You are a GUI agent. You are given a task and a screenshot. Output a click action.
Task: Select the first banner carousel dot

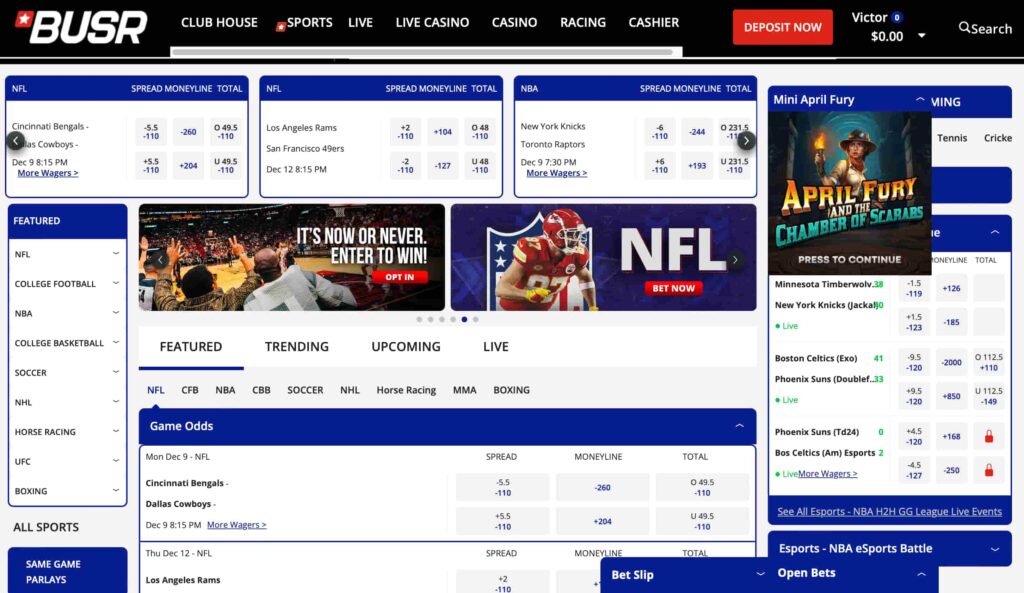click(419, 319)
